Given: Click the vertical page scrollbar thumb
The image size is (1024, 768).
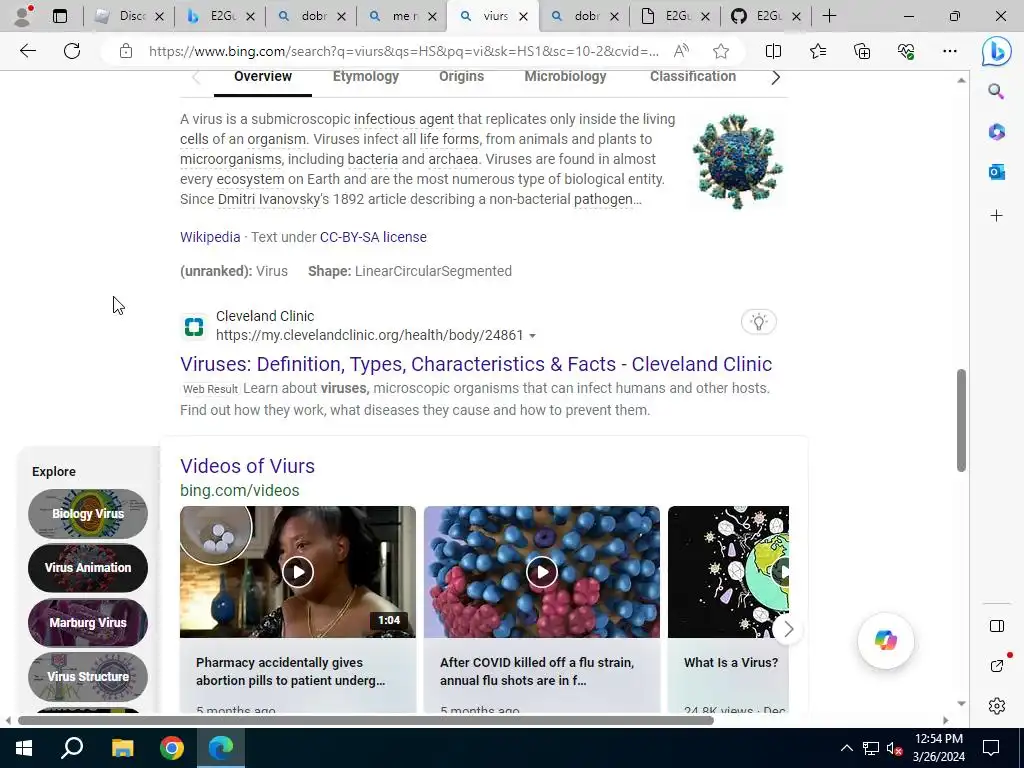Looking at the screenshot, I should [x=961, y=420].
